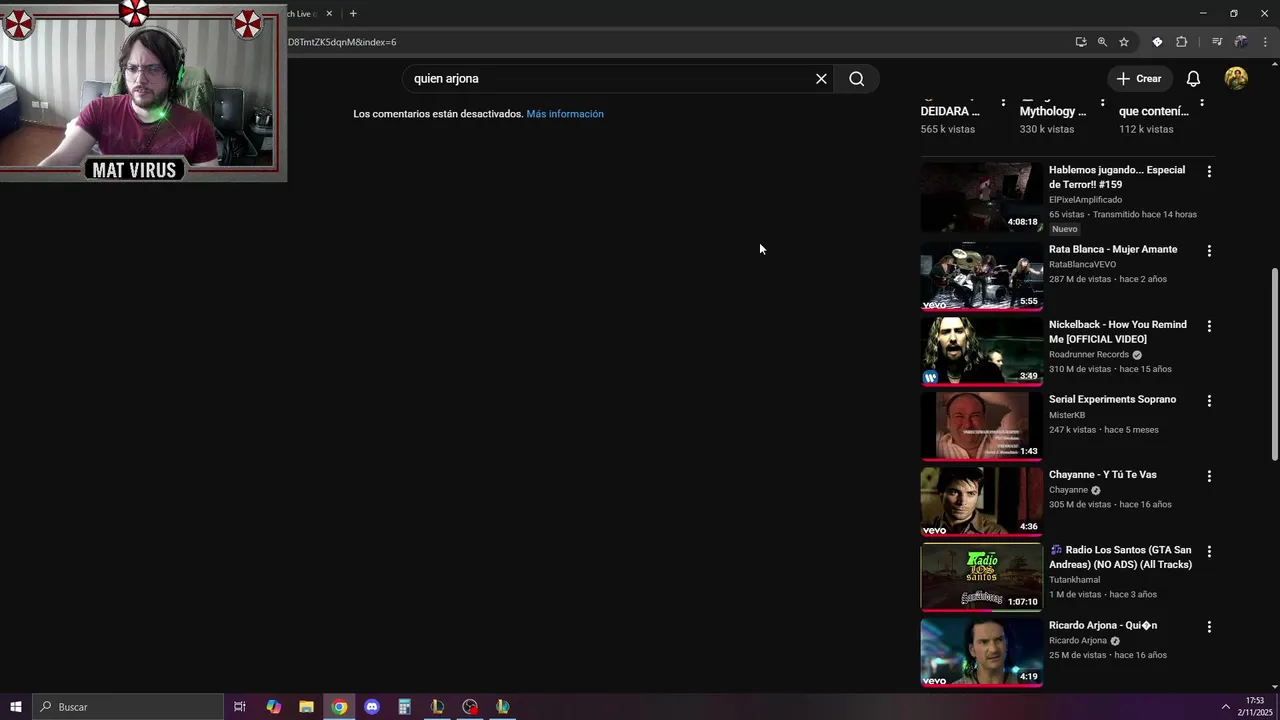This screenshot has height=720, width=1280.
Task: Open a new browser tab
Action: (353, 13)
